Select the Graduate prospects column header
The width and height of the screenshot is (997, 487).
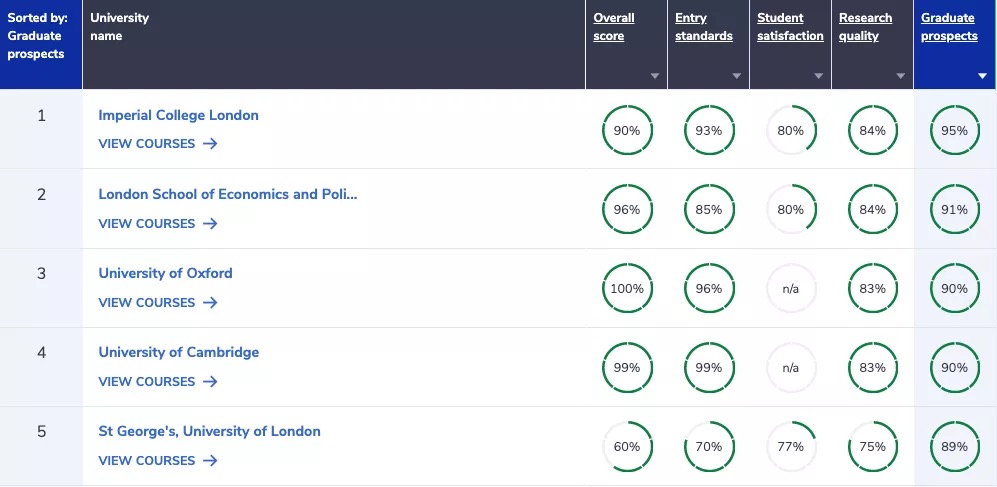click(x=949, y=27)
